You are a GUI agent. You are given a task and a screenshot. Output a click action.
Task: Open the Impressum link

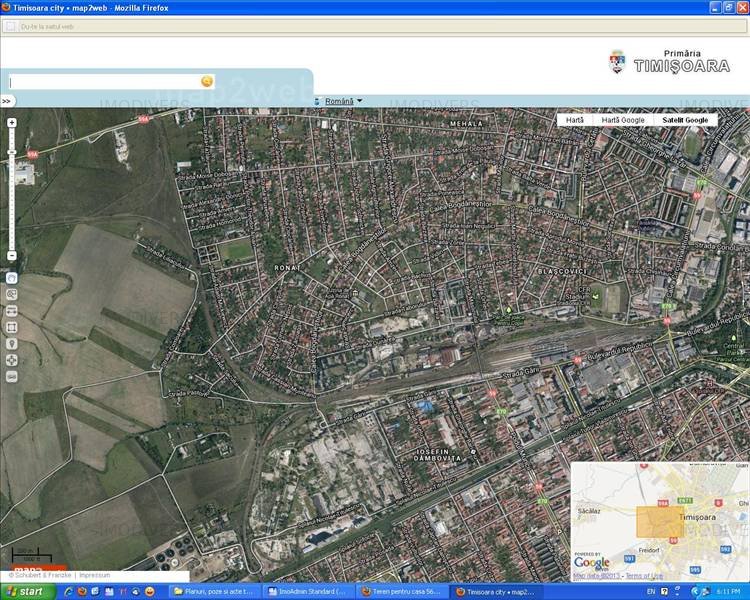point(94,575)
